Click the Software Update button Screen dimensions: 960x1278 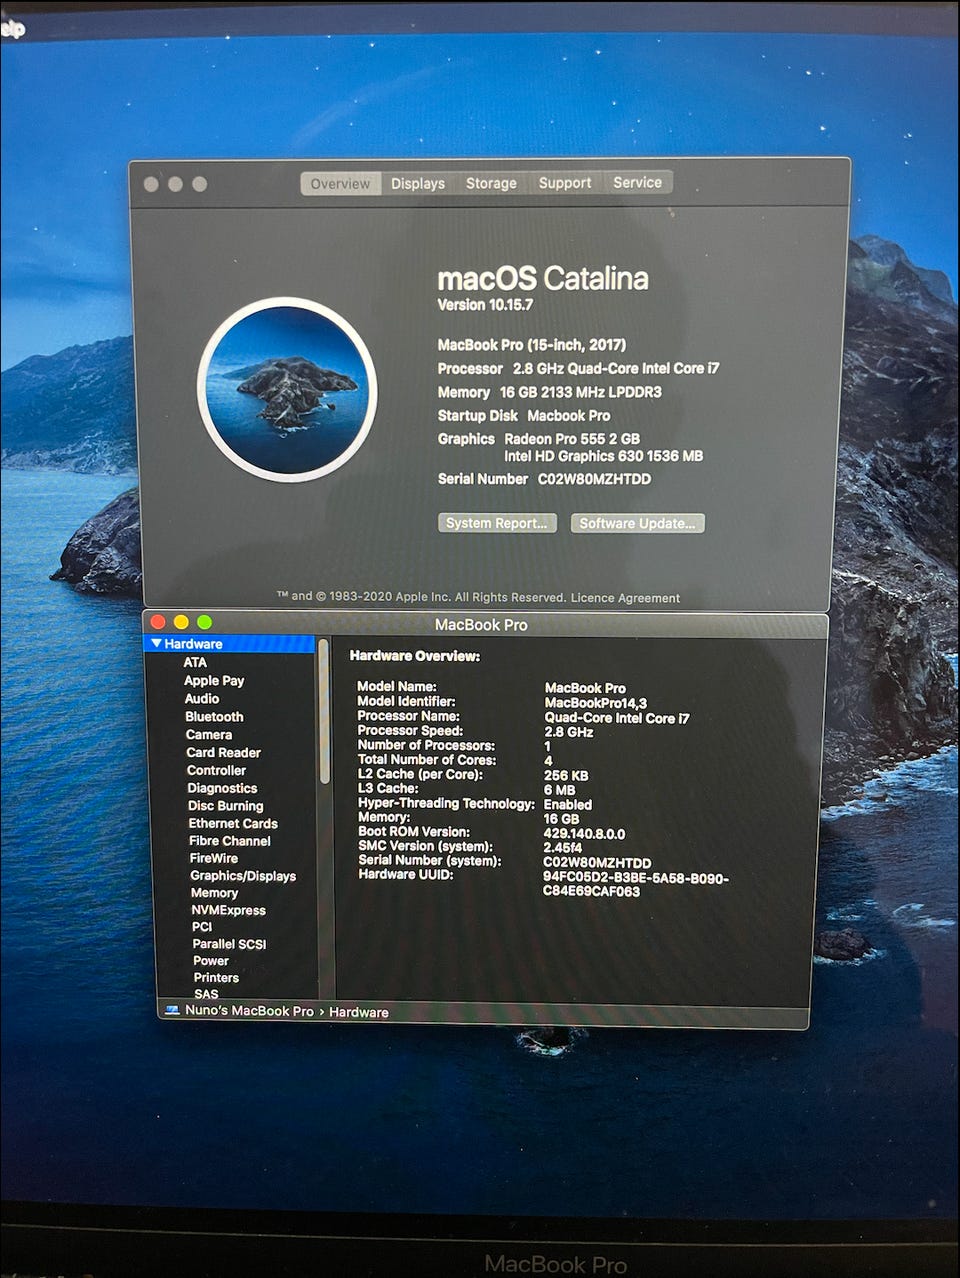point(637,523)
